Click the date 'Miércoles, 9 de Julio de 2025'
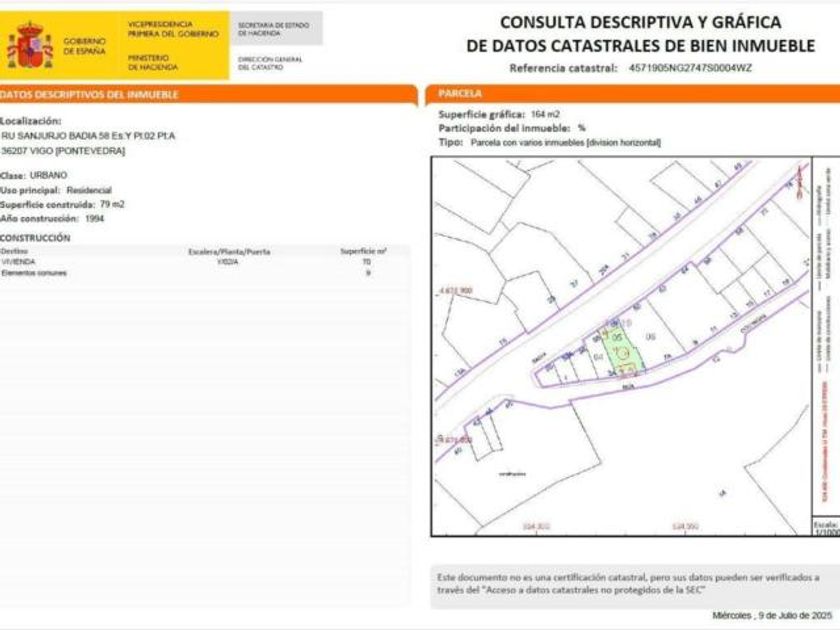This screenshot has width=840, height=630. point(772,616)
